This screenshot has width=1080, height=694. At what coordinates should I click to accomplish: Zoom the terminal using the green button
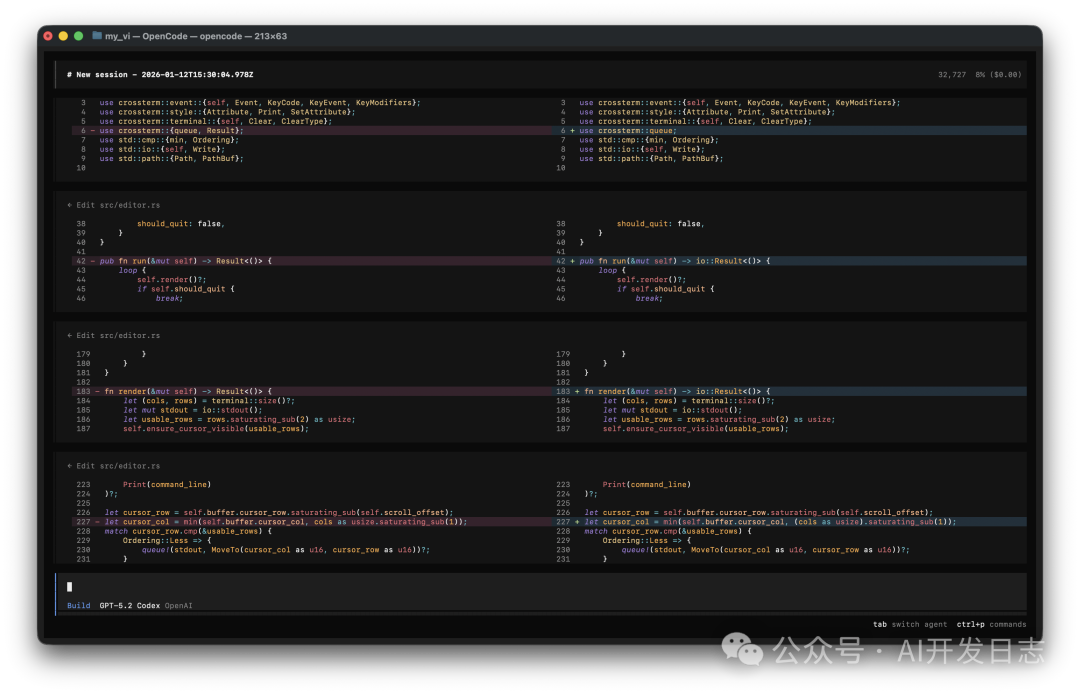pos(79,36)
